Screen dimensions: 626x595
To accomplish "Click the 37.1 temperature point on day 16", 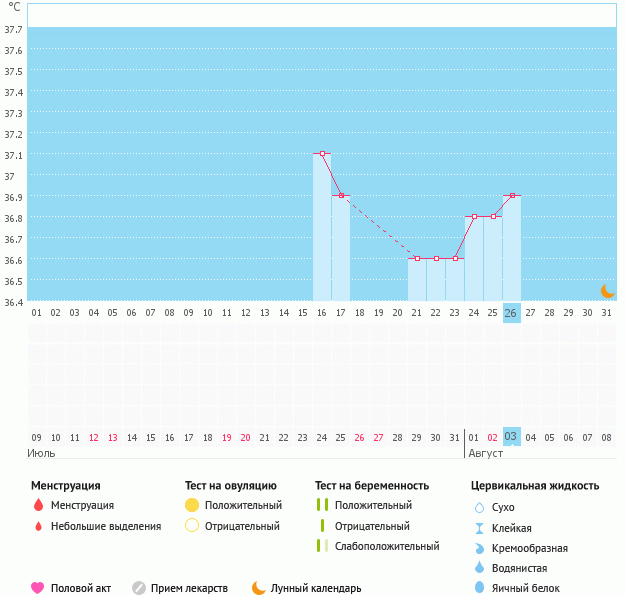I will click(x=323, y=154).
